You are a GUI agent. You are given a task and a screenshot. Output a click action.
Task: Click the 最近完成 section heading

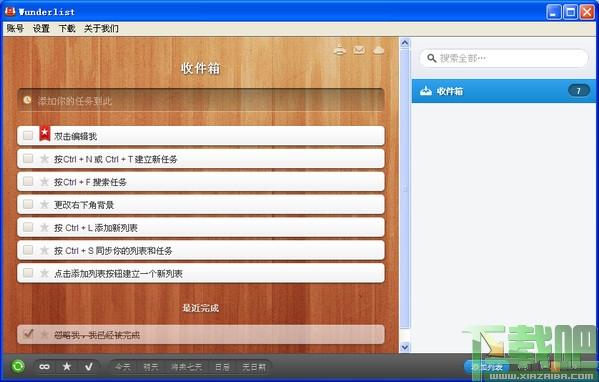[201, 308]
